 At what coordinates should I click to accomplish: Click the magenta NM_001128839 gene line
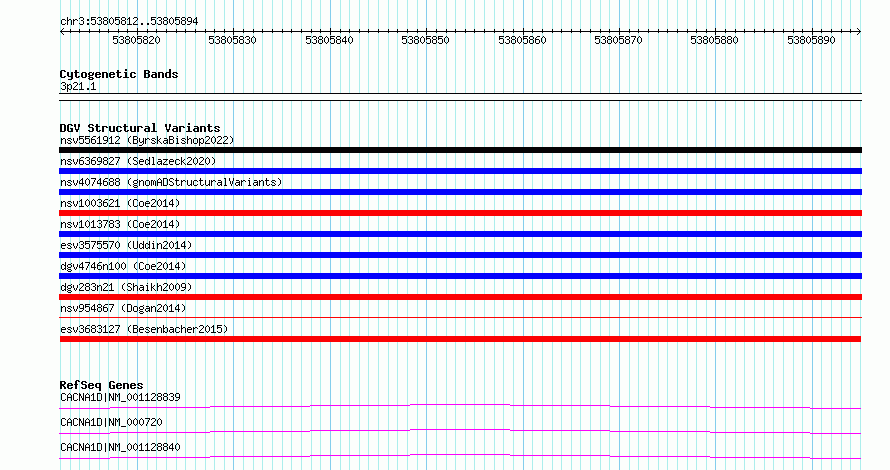click(x=460, y=406)
